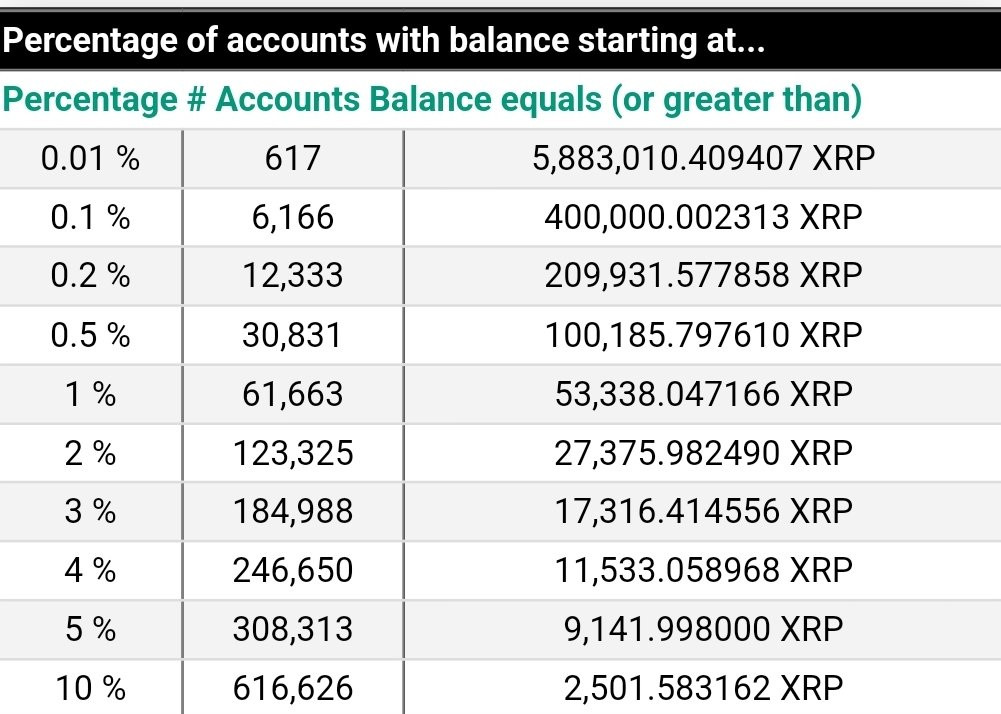Select the 9,141.998000 XRP balance
Screen dimensions: 1001x714
point(703,629)
